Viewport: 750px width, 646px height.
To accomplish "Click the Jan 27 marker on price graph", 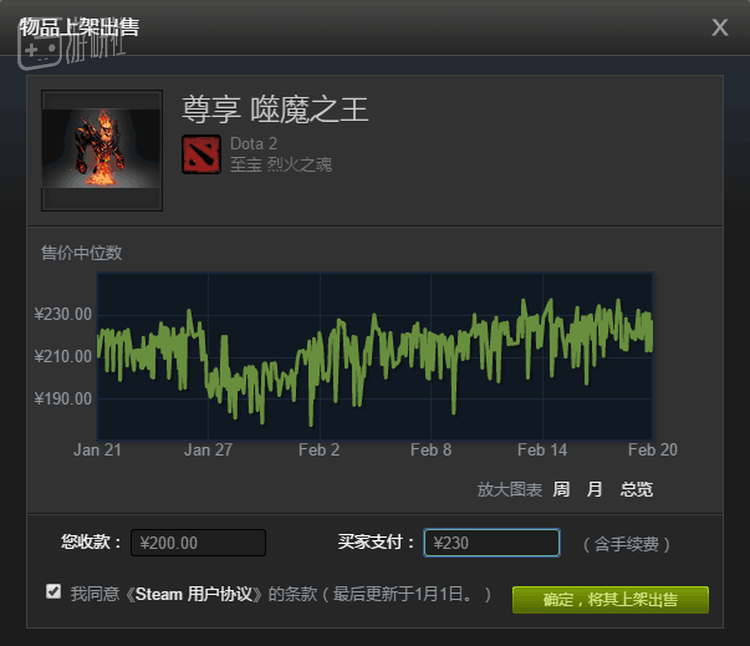I will pyautogui.click(x=208, y=449).
